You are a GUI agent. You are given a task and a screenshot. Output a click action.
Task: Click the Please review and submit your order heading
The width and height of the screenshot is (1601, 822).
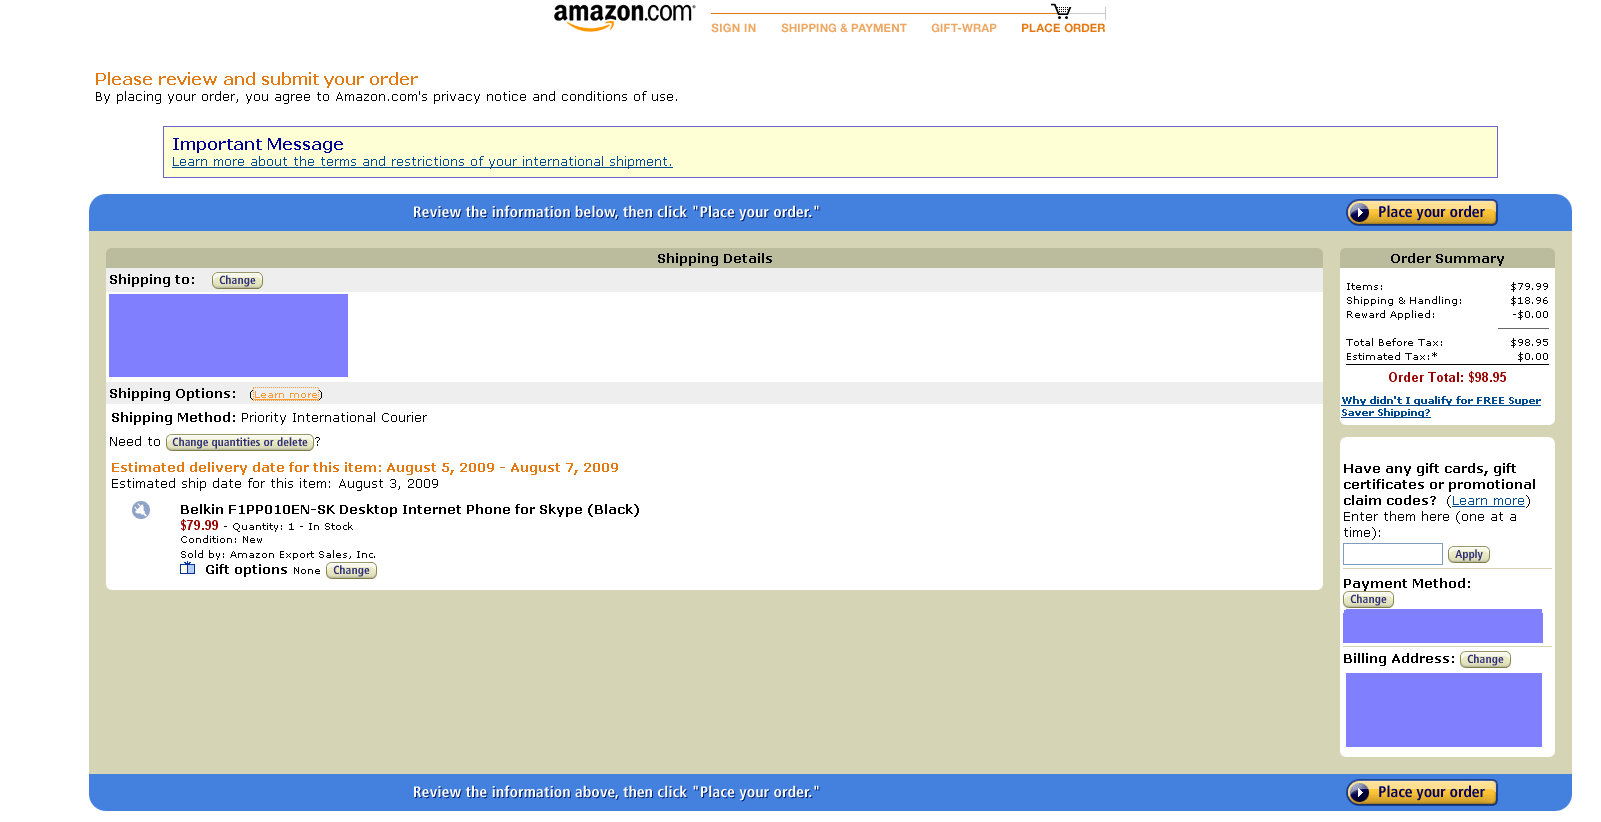(x=256, y=78)
